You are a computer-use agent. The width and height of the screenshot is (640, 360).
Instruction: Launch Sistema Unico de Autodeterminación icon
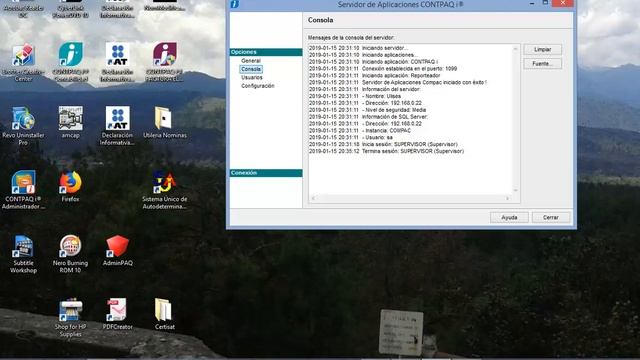(x=164, y=190)
